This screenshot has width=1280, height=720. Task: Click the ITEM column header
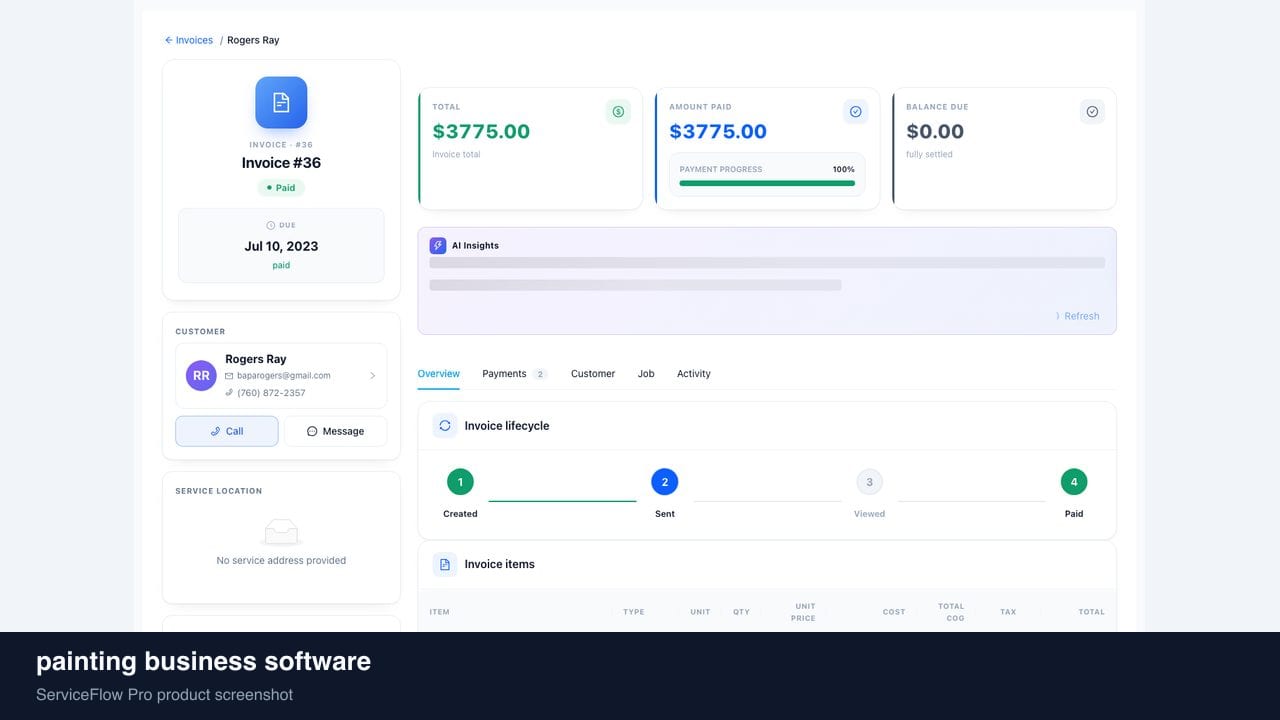pos(439,612)
